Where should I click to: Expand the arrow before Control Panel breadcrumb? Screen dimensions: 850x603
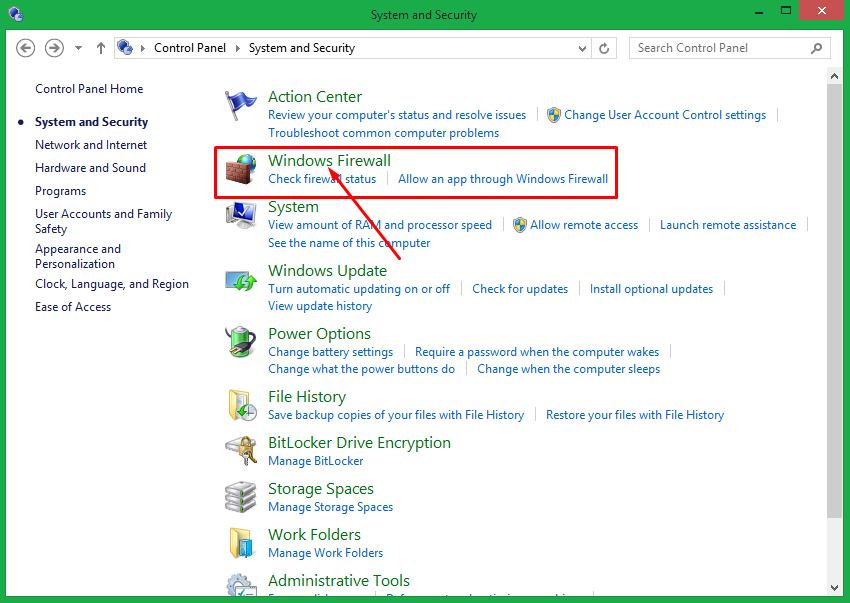[143, 48]
